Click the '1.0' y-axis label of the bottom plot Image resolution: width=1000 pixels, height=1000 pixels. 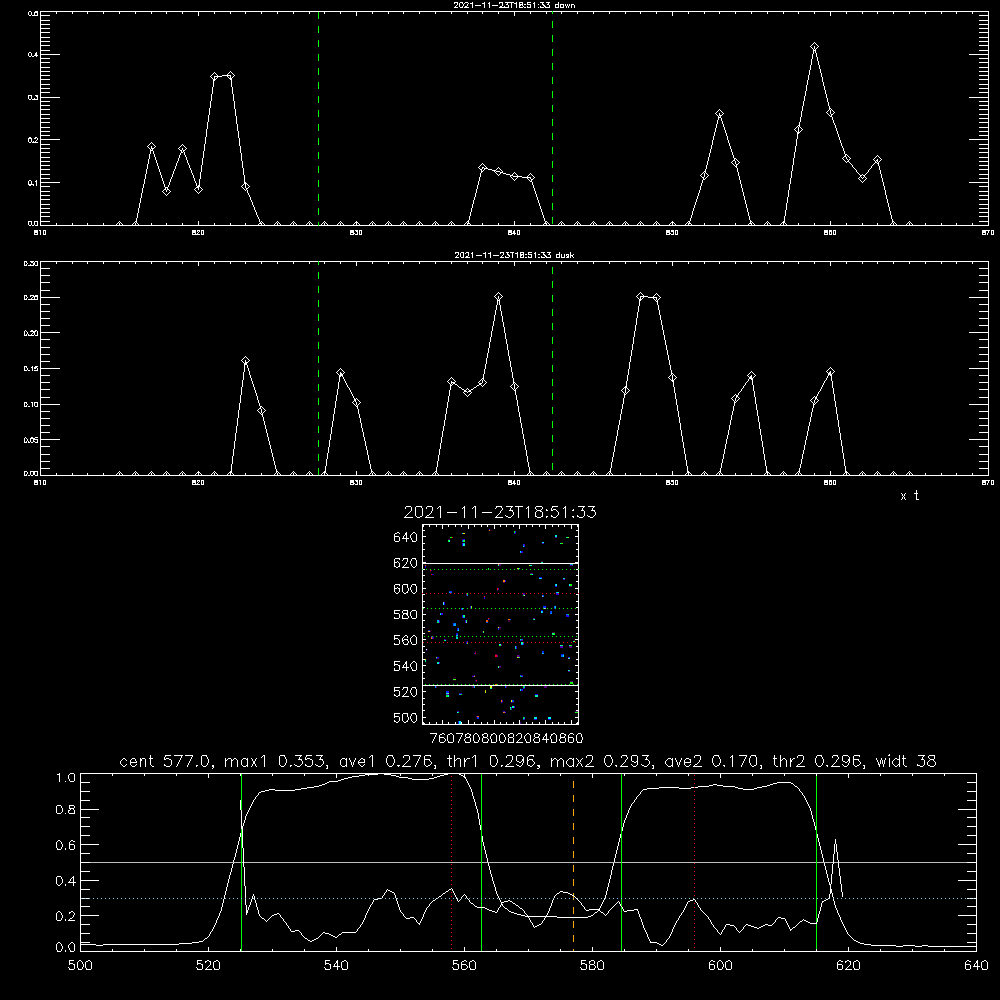(66, 778)
